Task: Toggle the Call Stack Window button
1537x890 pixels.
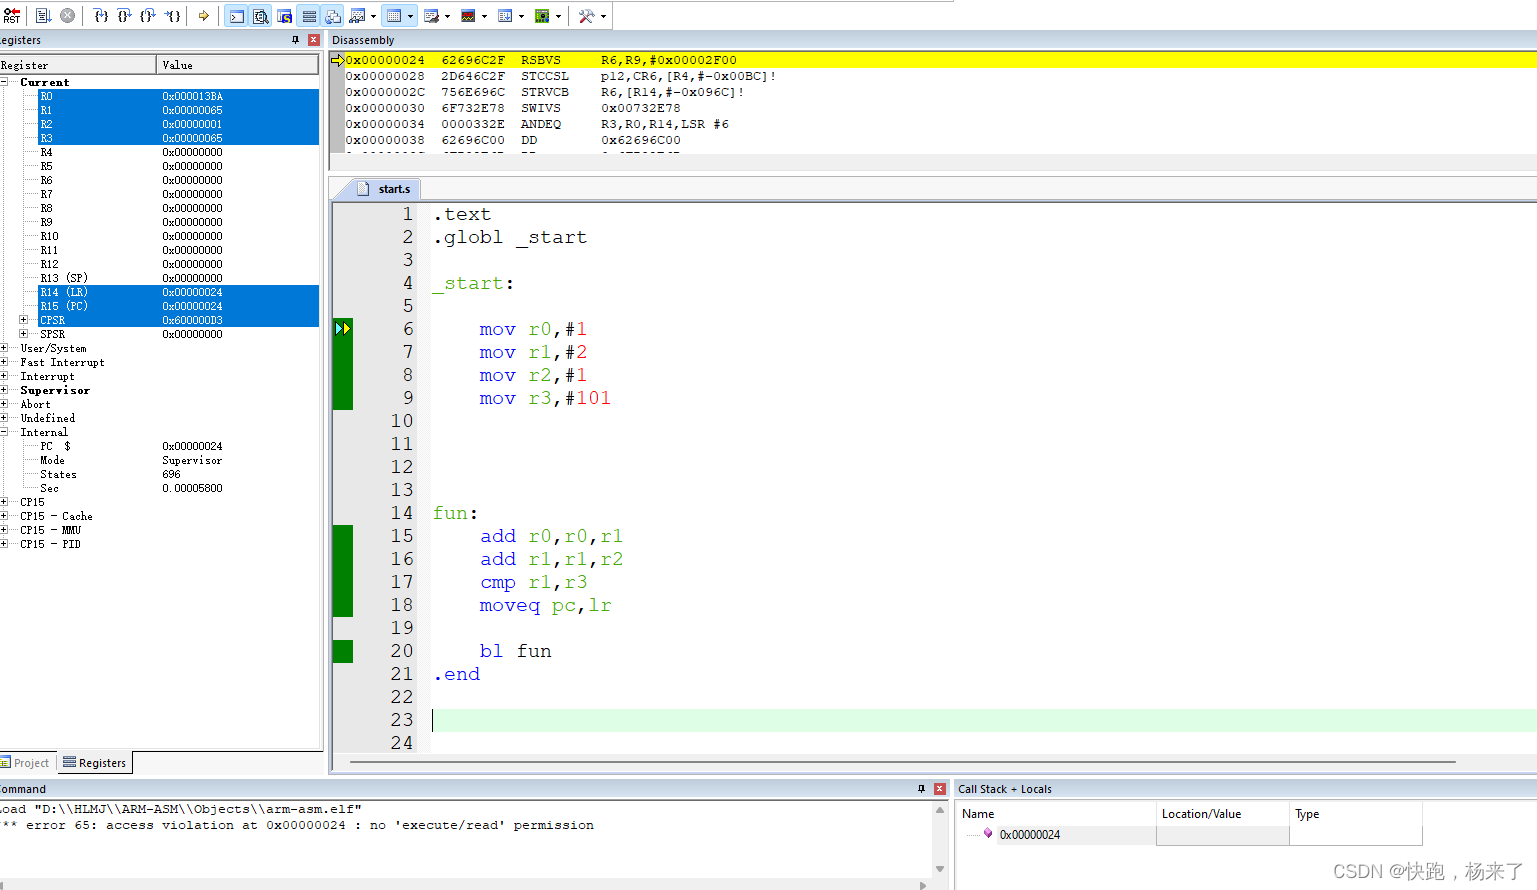Action: [x=333, y=16]
